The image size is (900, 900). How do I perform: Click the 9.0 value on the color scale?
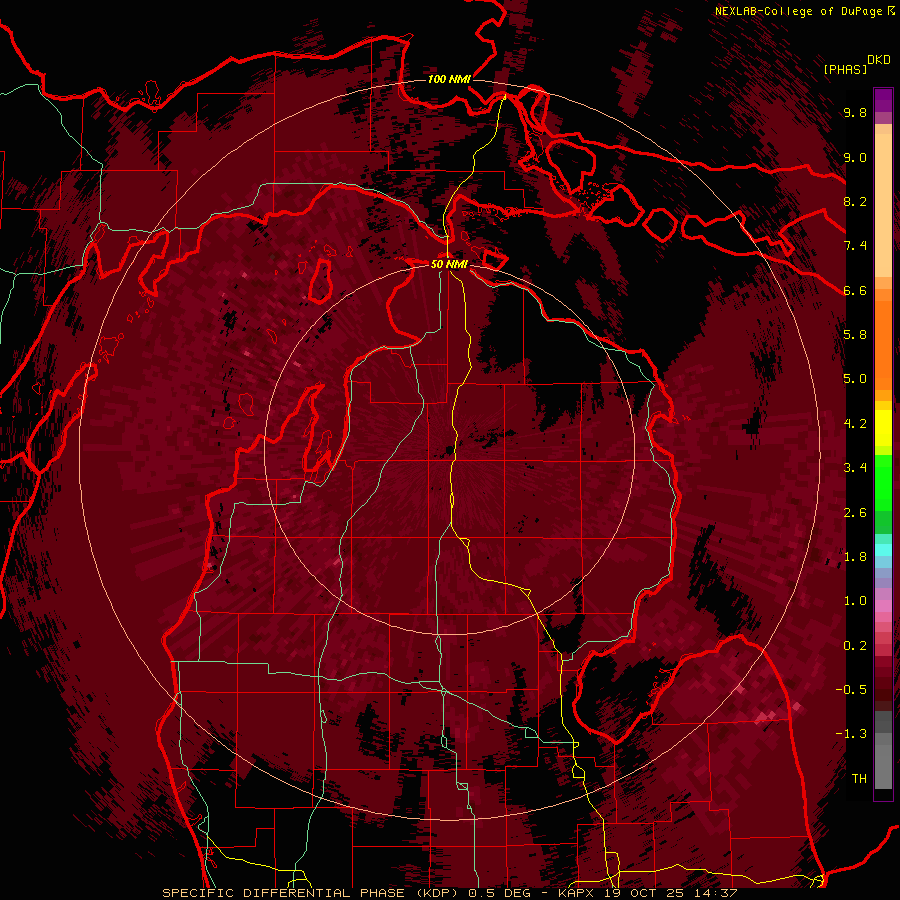855,157
